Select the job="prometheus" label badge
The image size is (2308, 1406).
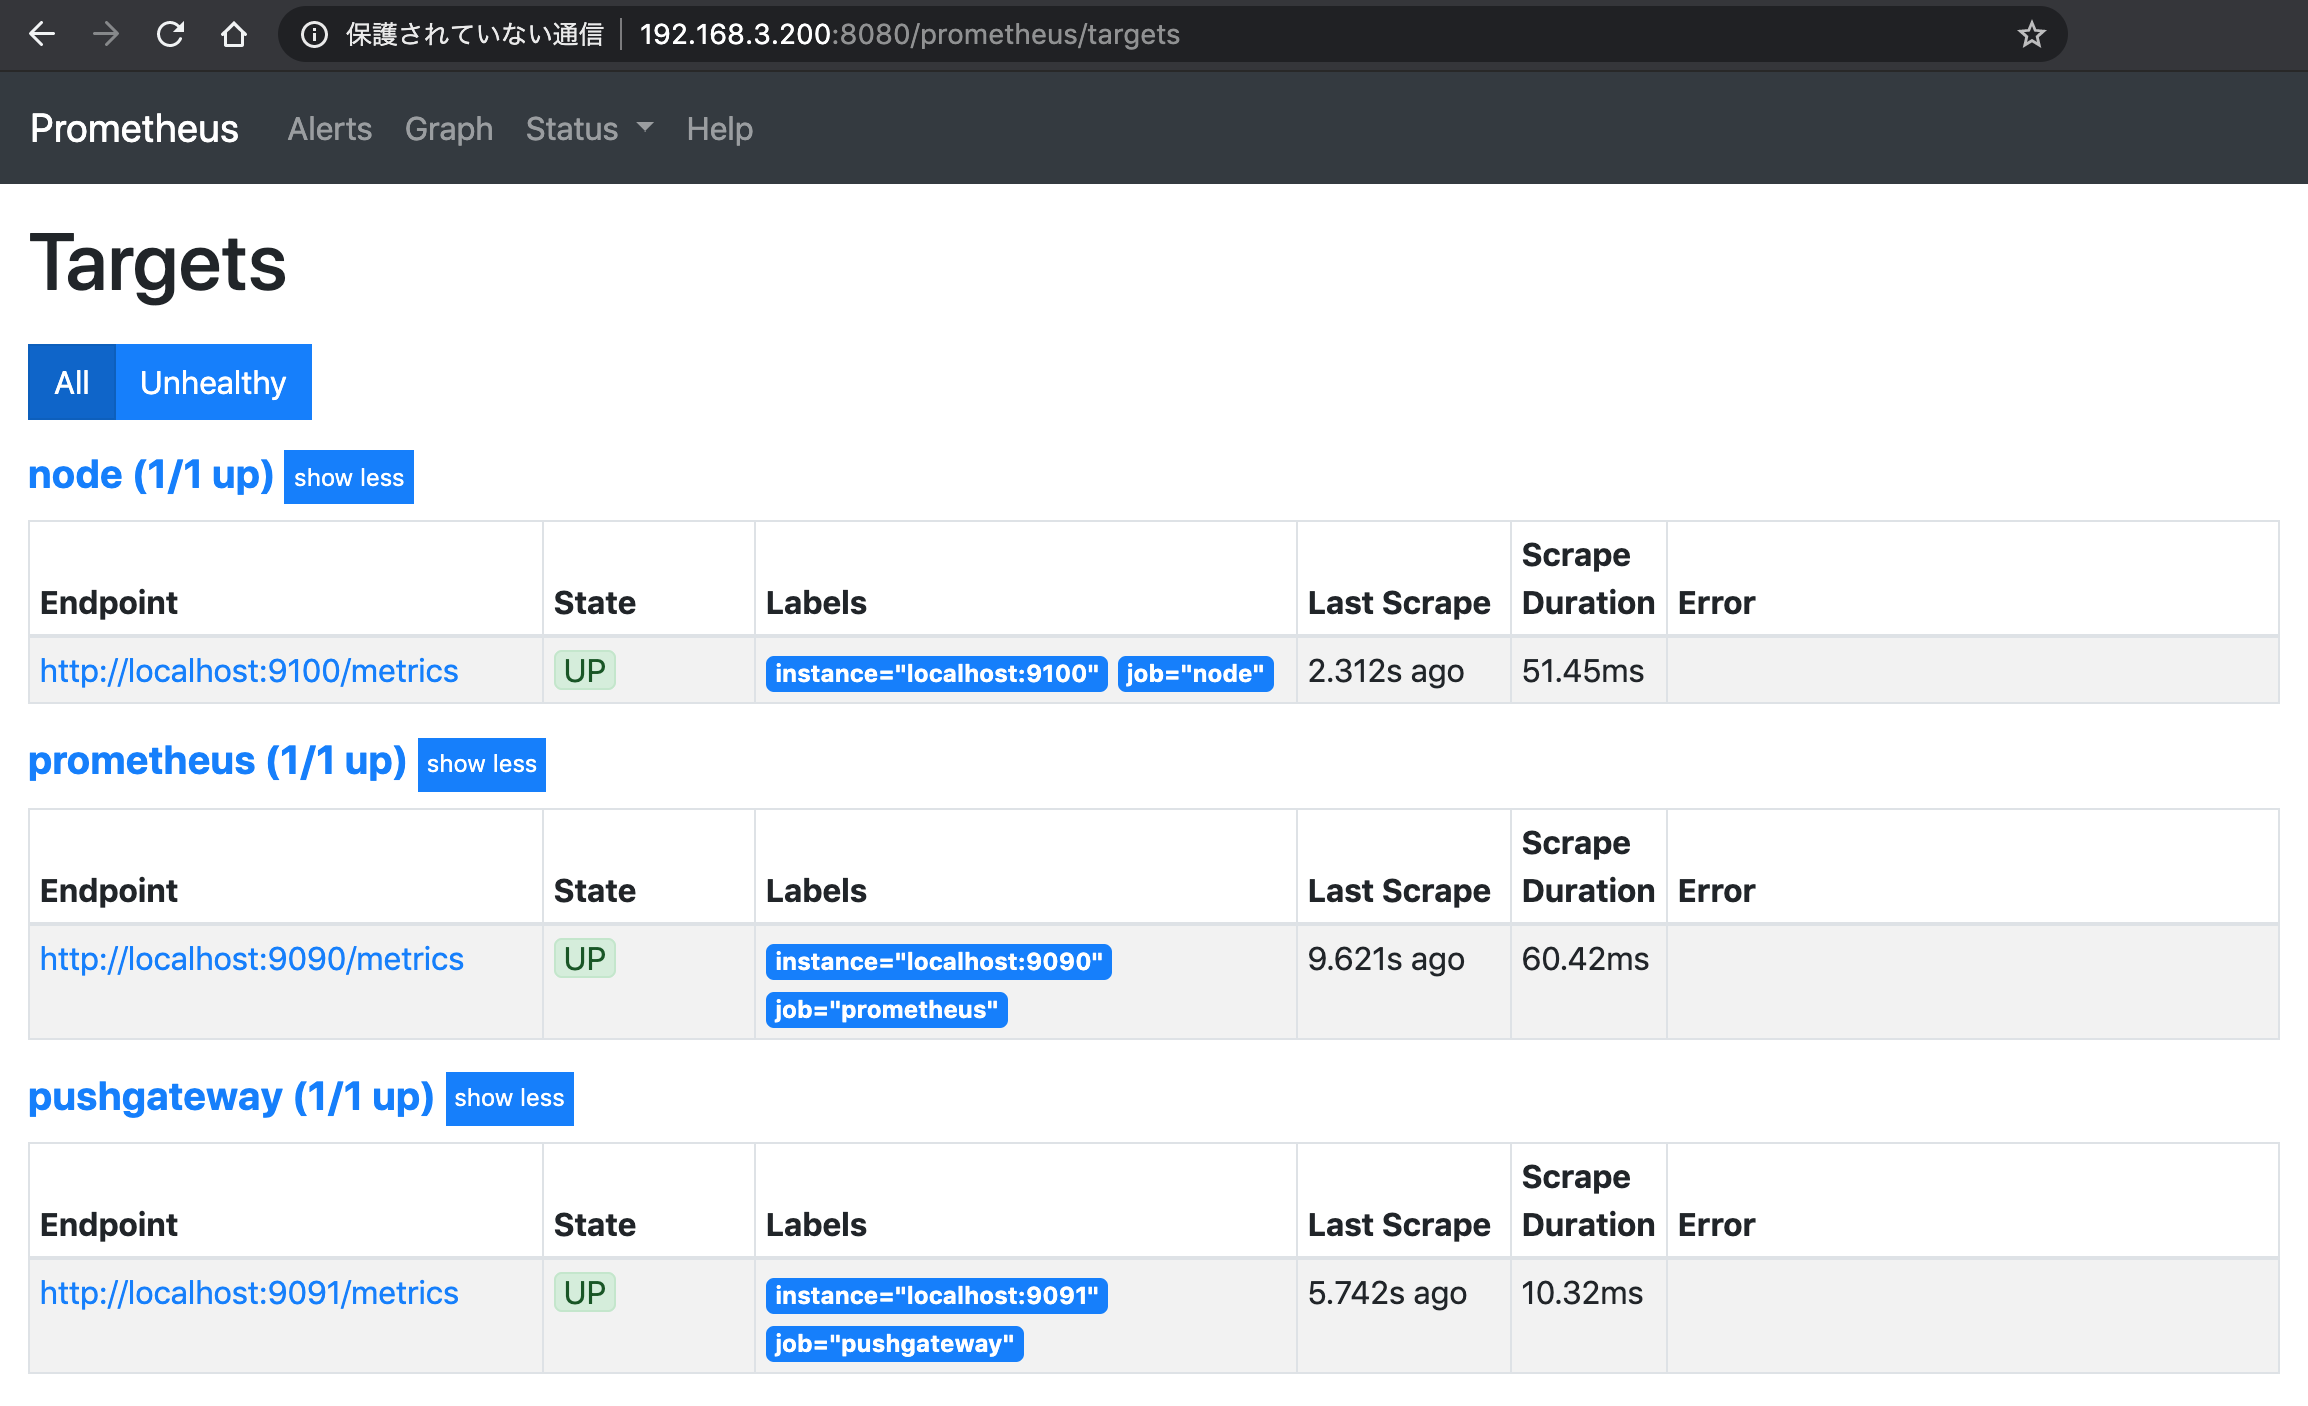point(887,1009)
